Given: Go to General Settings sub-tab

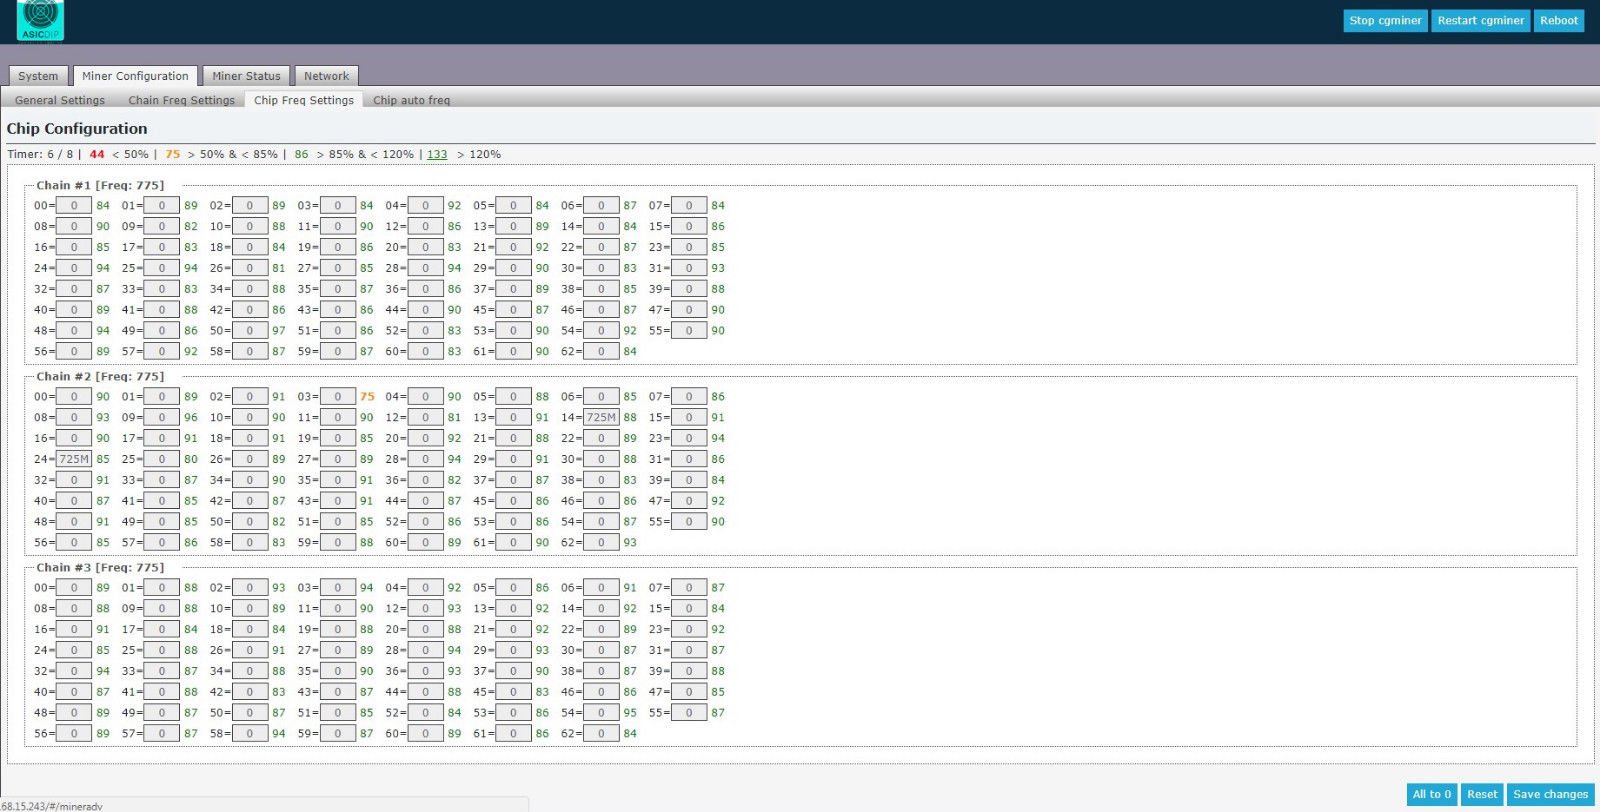Looking at the screenshot, I should (60, 100).
